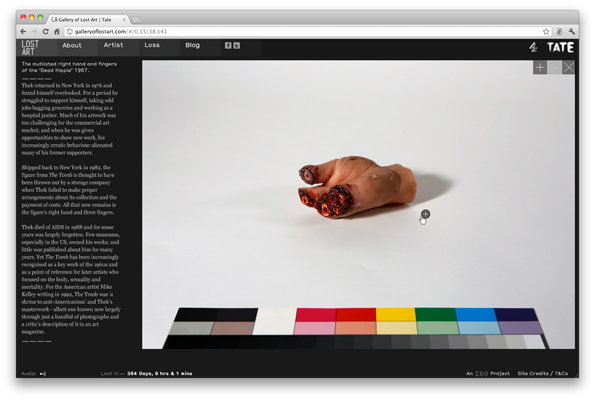
Task: Click the Lost Art logo
Action: click(30, 48)
